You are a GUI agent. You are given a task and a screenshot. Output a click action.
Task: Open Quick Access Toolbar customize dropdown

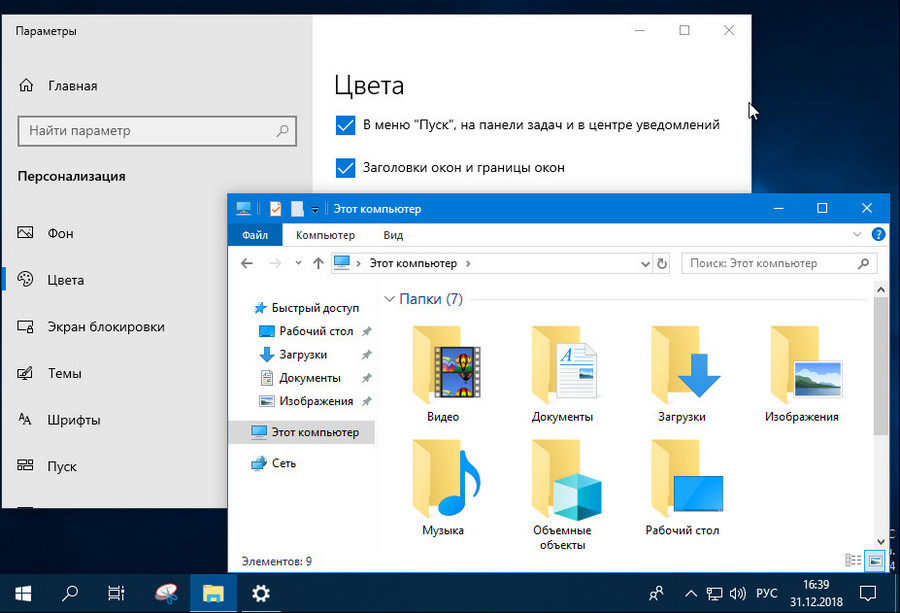[315, 209]
